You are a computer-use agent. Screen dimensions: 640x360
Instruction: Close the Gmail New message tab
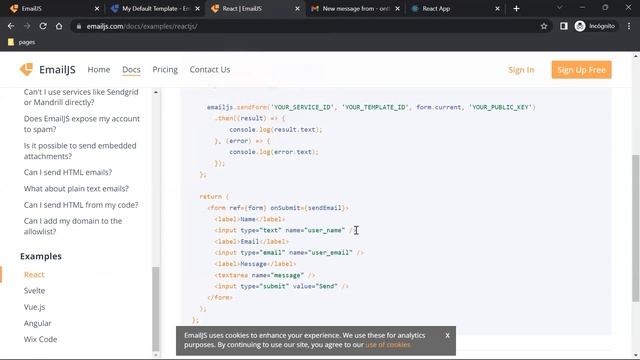click(398, 9)
